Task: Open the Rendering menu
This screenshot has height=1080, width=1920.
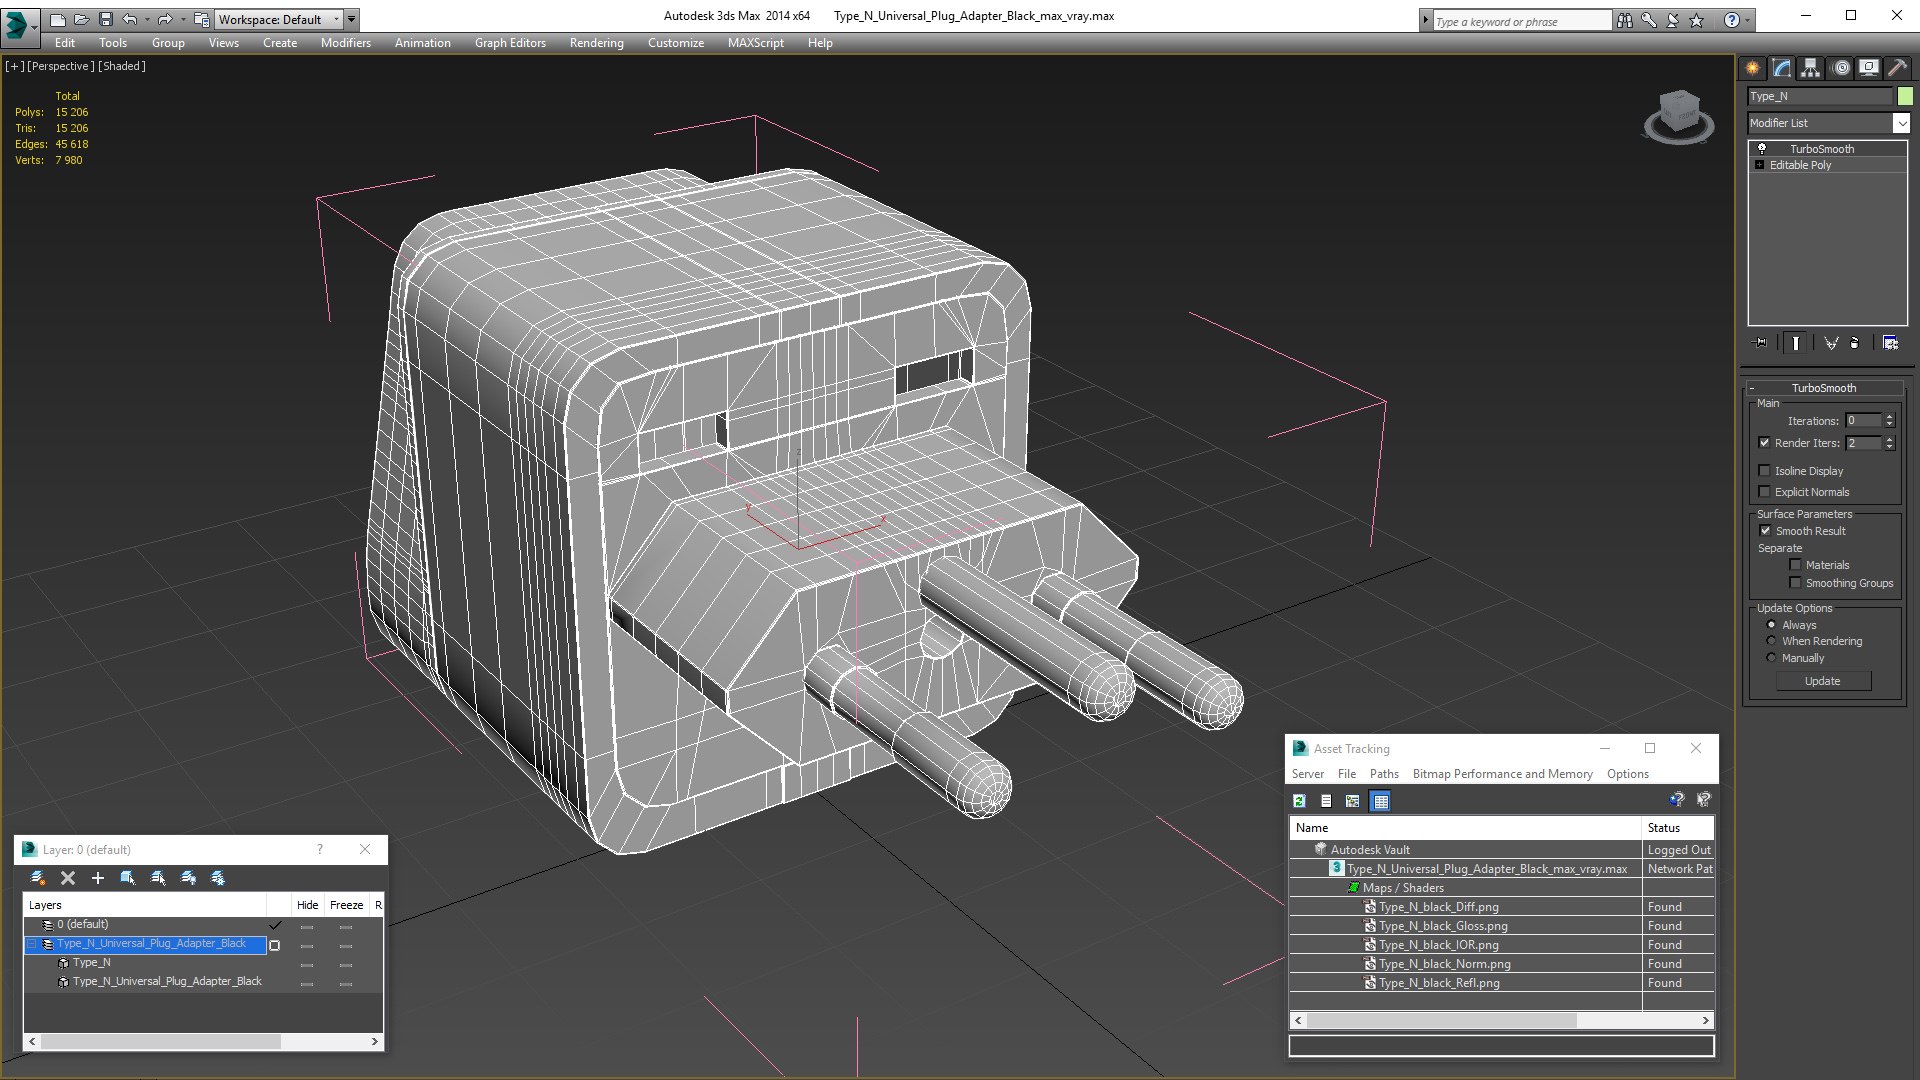Action: (x=596, y=43)
